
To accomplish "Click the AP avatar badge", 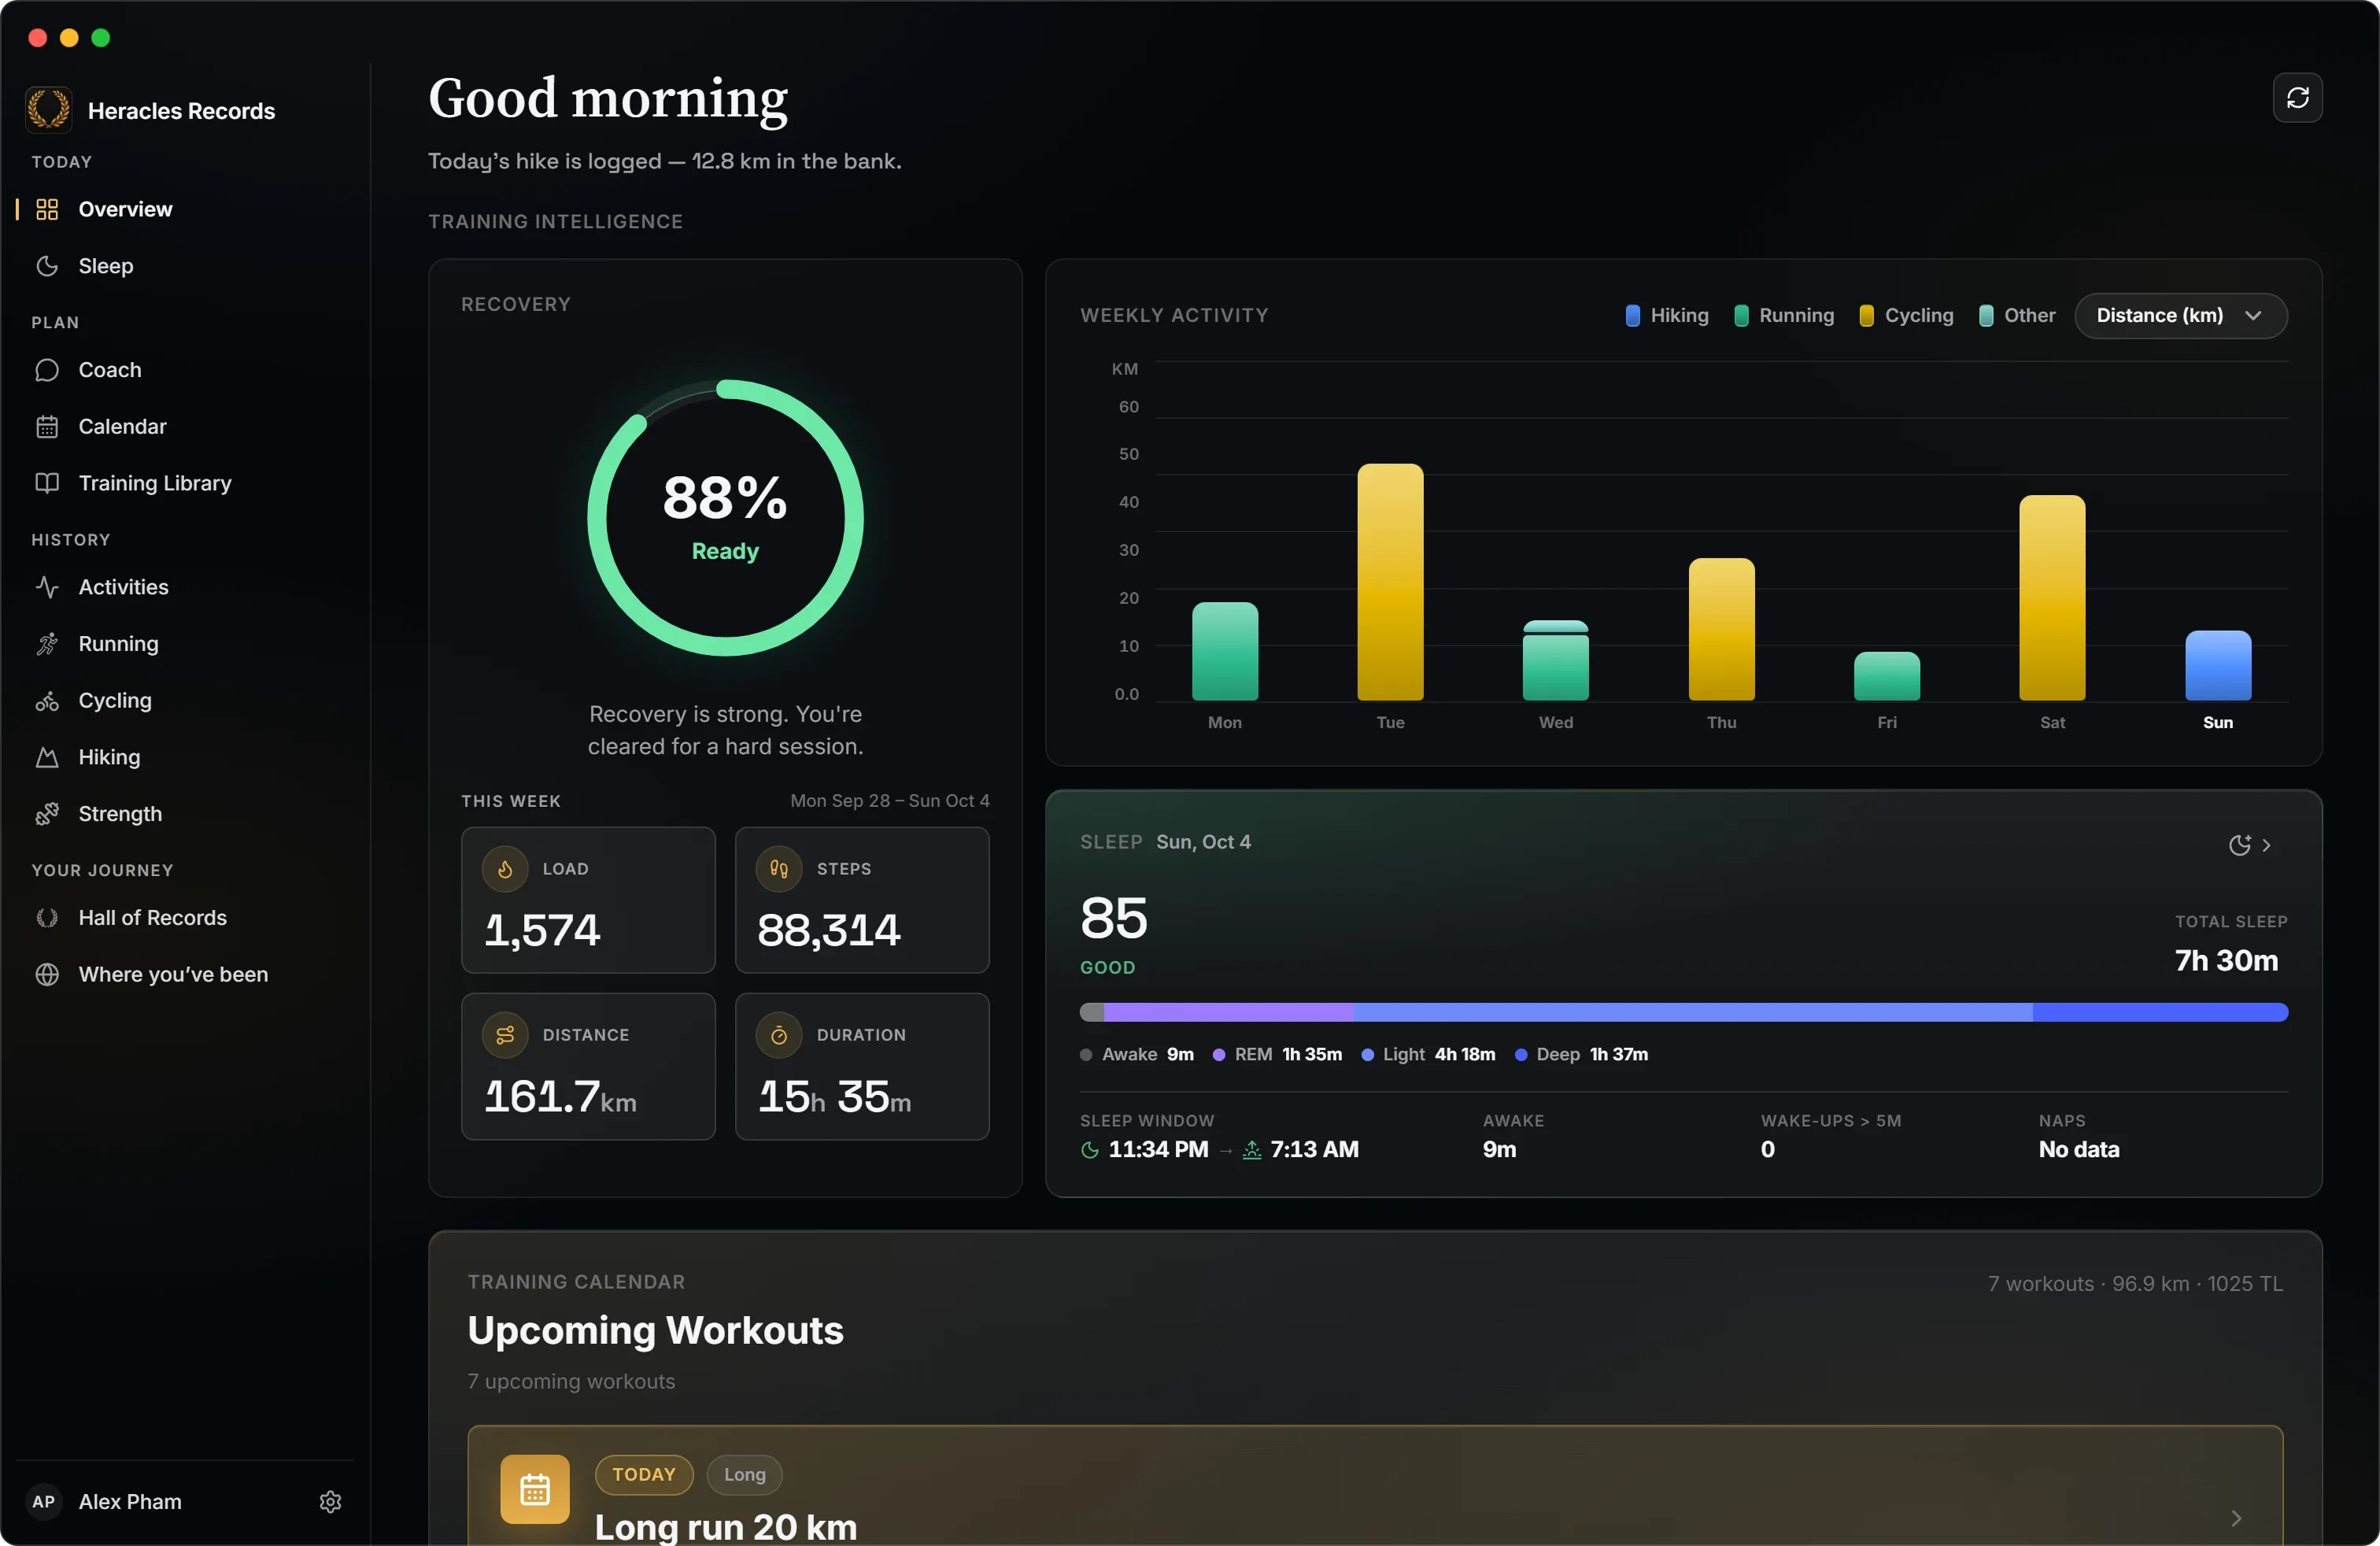I will [x=44, y=1501].
